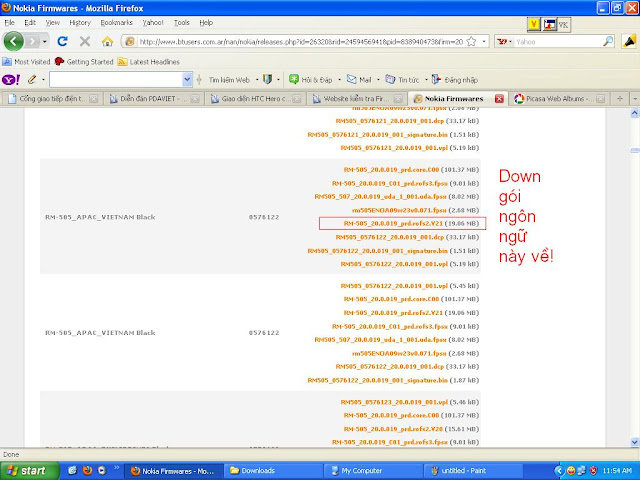Image resolution: width=640 pixels, height=480 pixels.
Task: Expand the address bar URL dropdown
Action: tap(484, 41)
